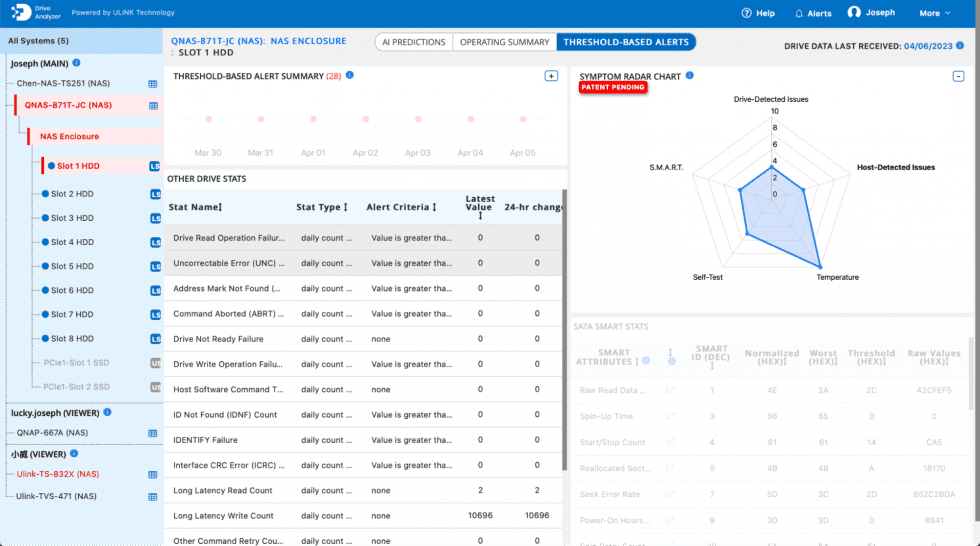Click the 04/06/2023 last received date
Screen dimensions: 980x546
click(x=936, y=46)
